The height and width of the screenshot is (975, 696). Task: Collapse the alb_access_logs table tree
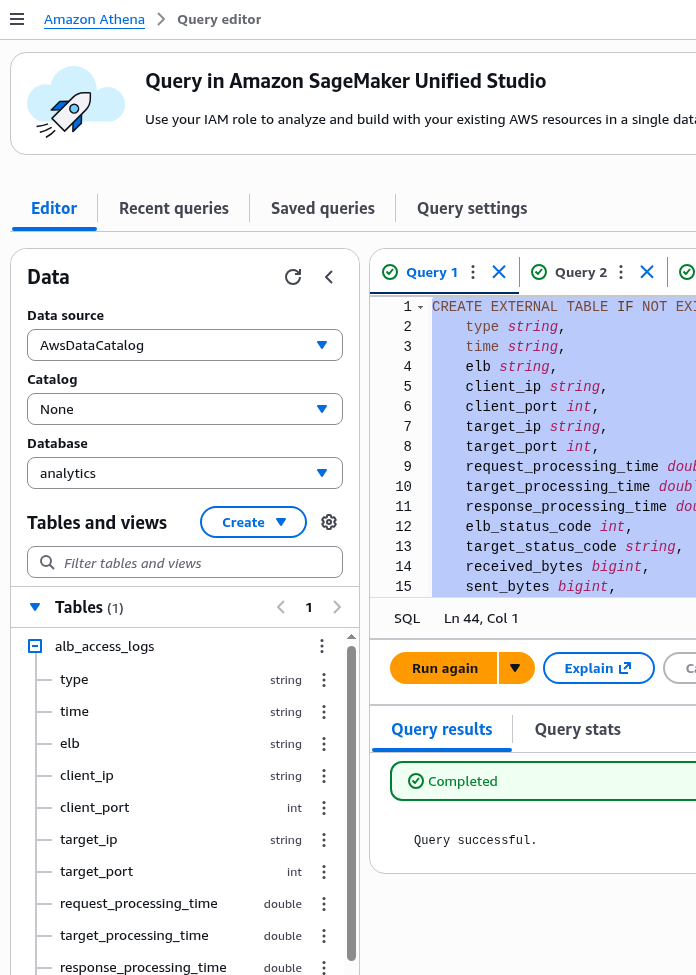tap(35, 647)
